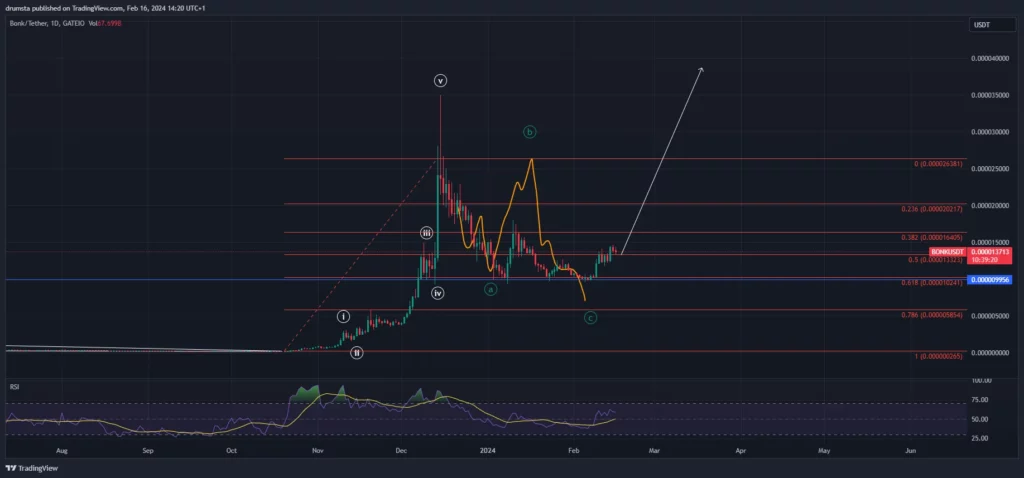Select the green circled b wave label

point(530,131)
